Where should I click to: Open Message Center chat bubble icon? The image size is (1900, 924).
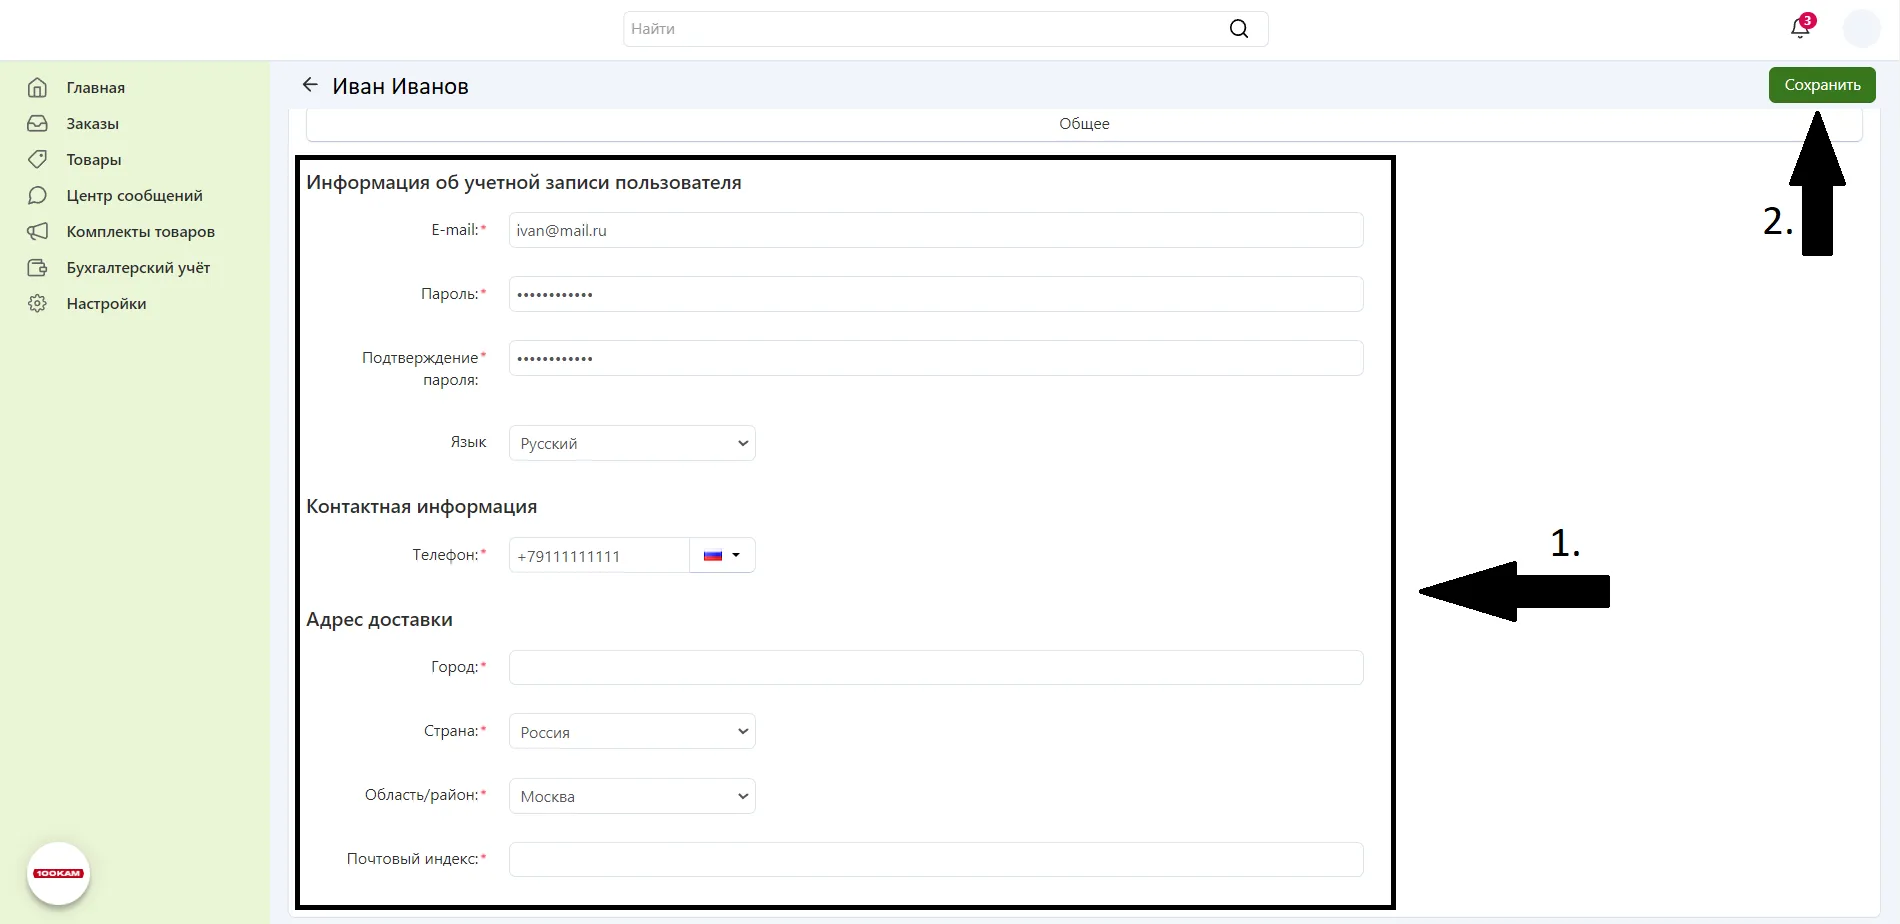point(37,196)
